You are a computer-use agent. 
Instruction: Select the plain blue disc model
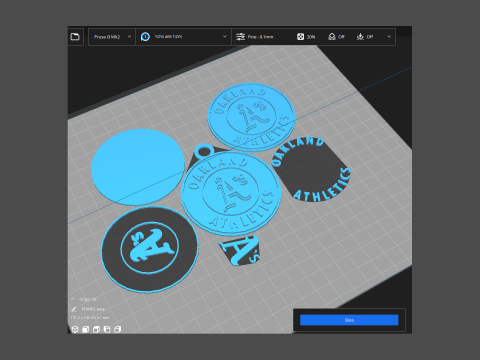click(x=138, y=167)
